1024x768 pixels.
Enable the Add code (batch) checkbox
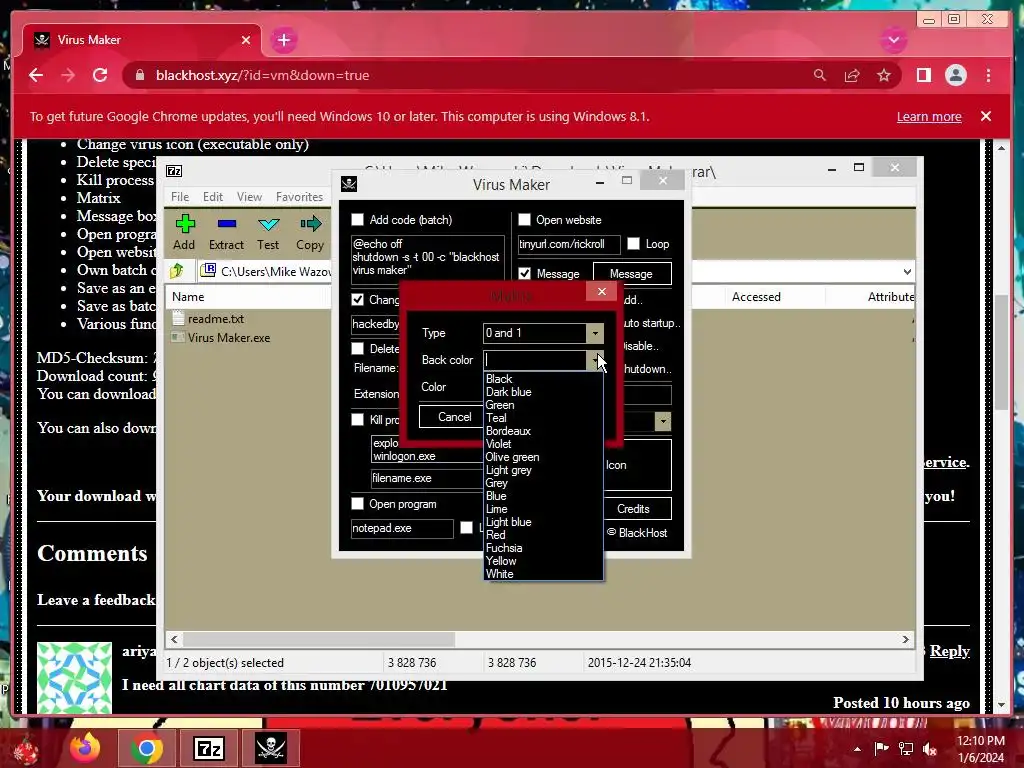[357, 219]
